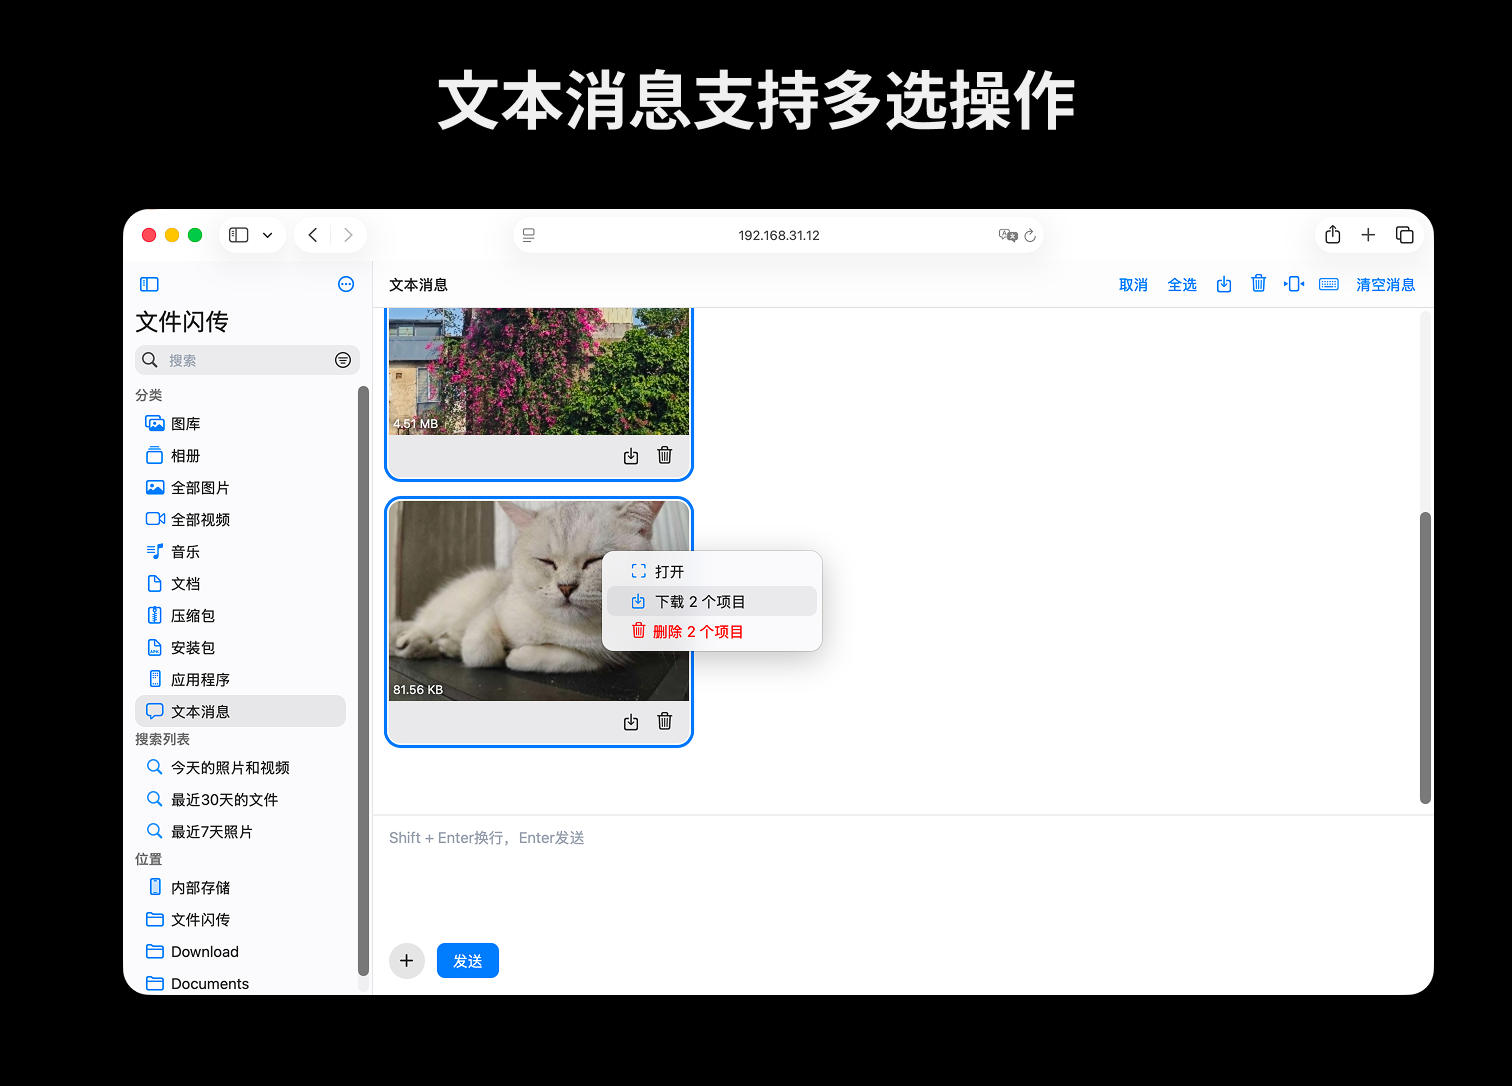Viewport: 1512px width, 1086px height.
Task: Click the plus button to add attachment
Action: click(x=407, y=961)
